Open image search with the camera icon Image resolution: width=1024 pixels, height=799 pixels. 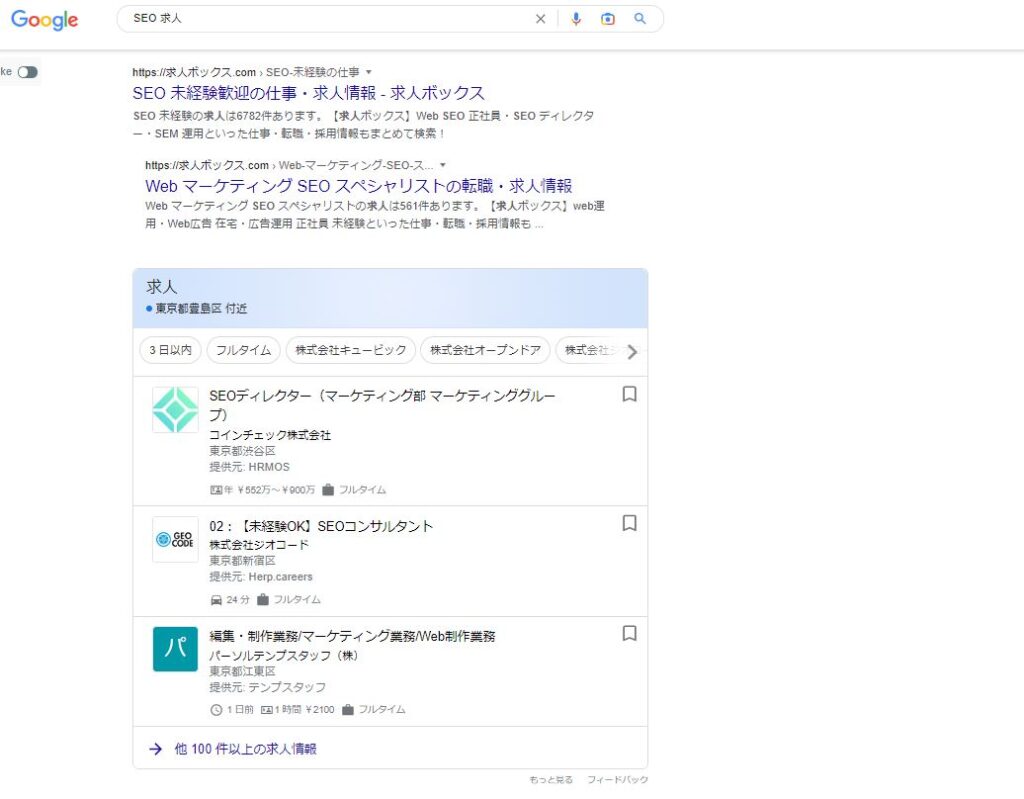607,19
